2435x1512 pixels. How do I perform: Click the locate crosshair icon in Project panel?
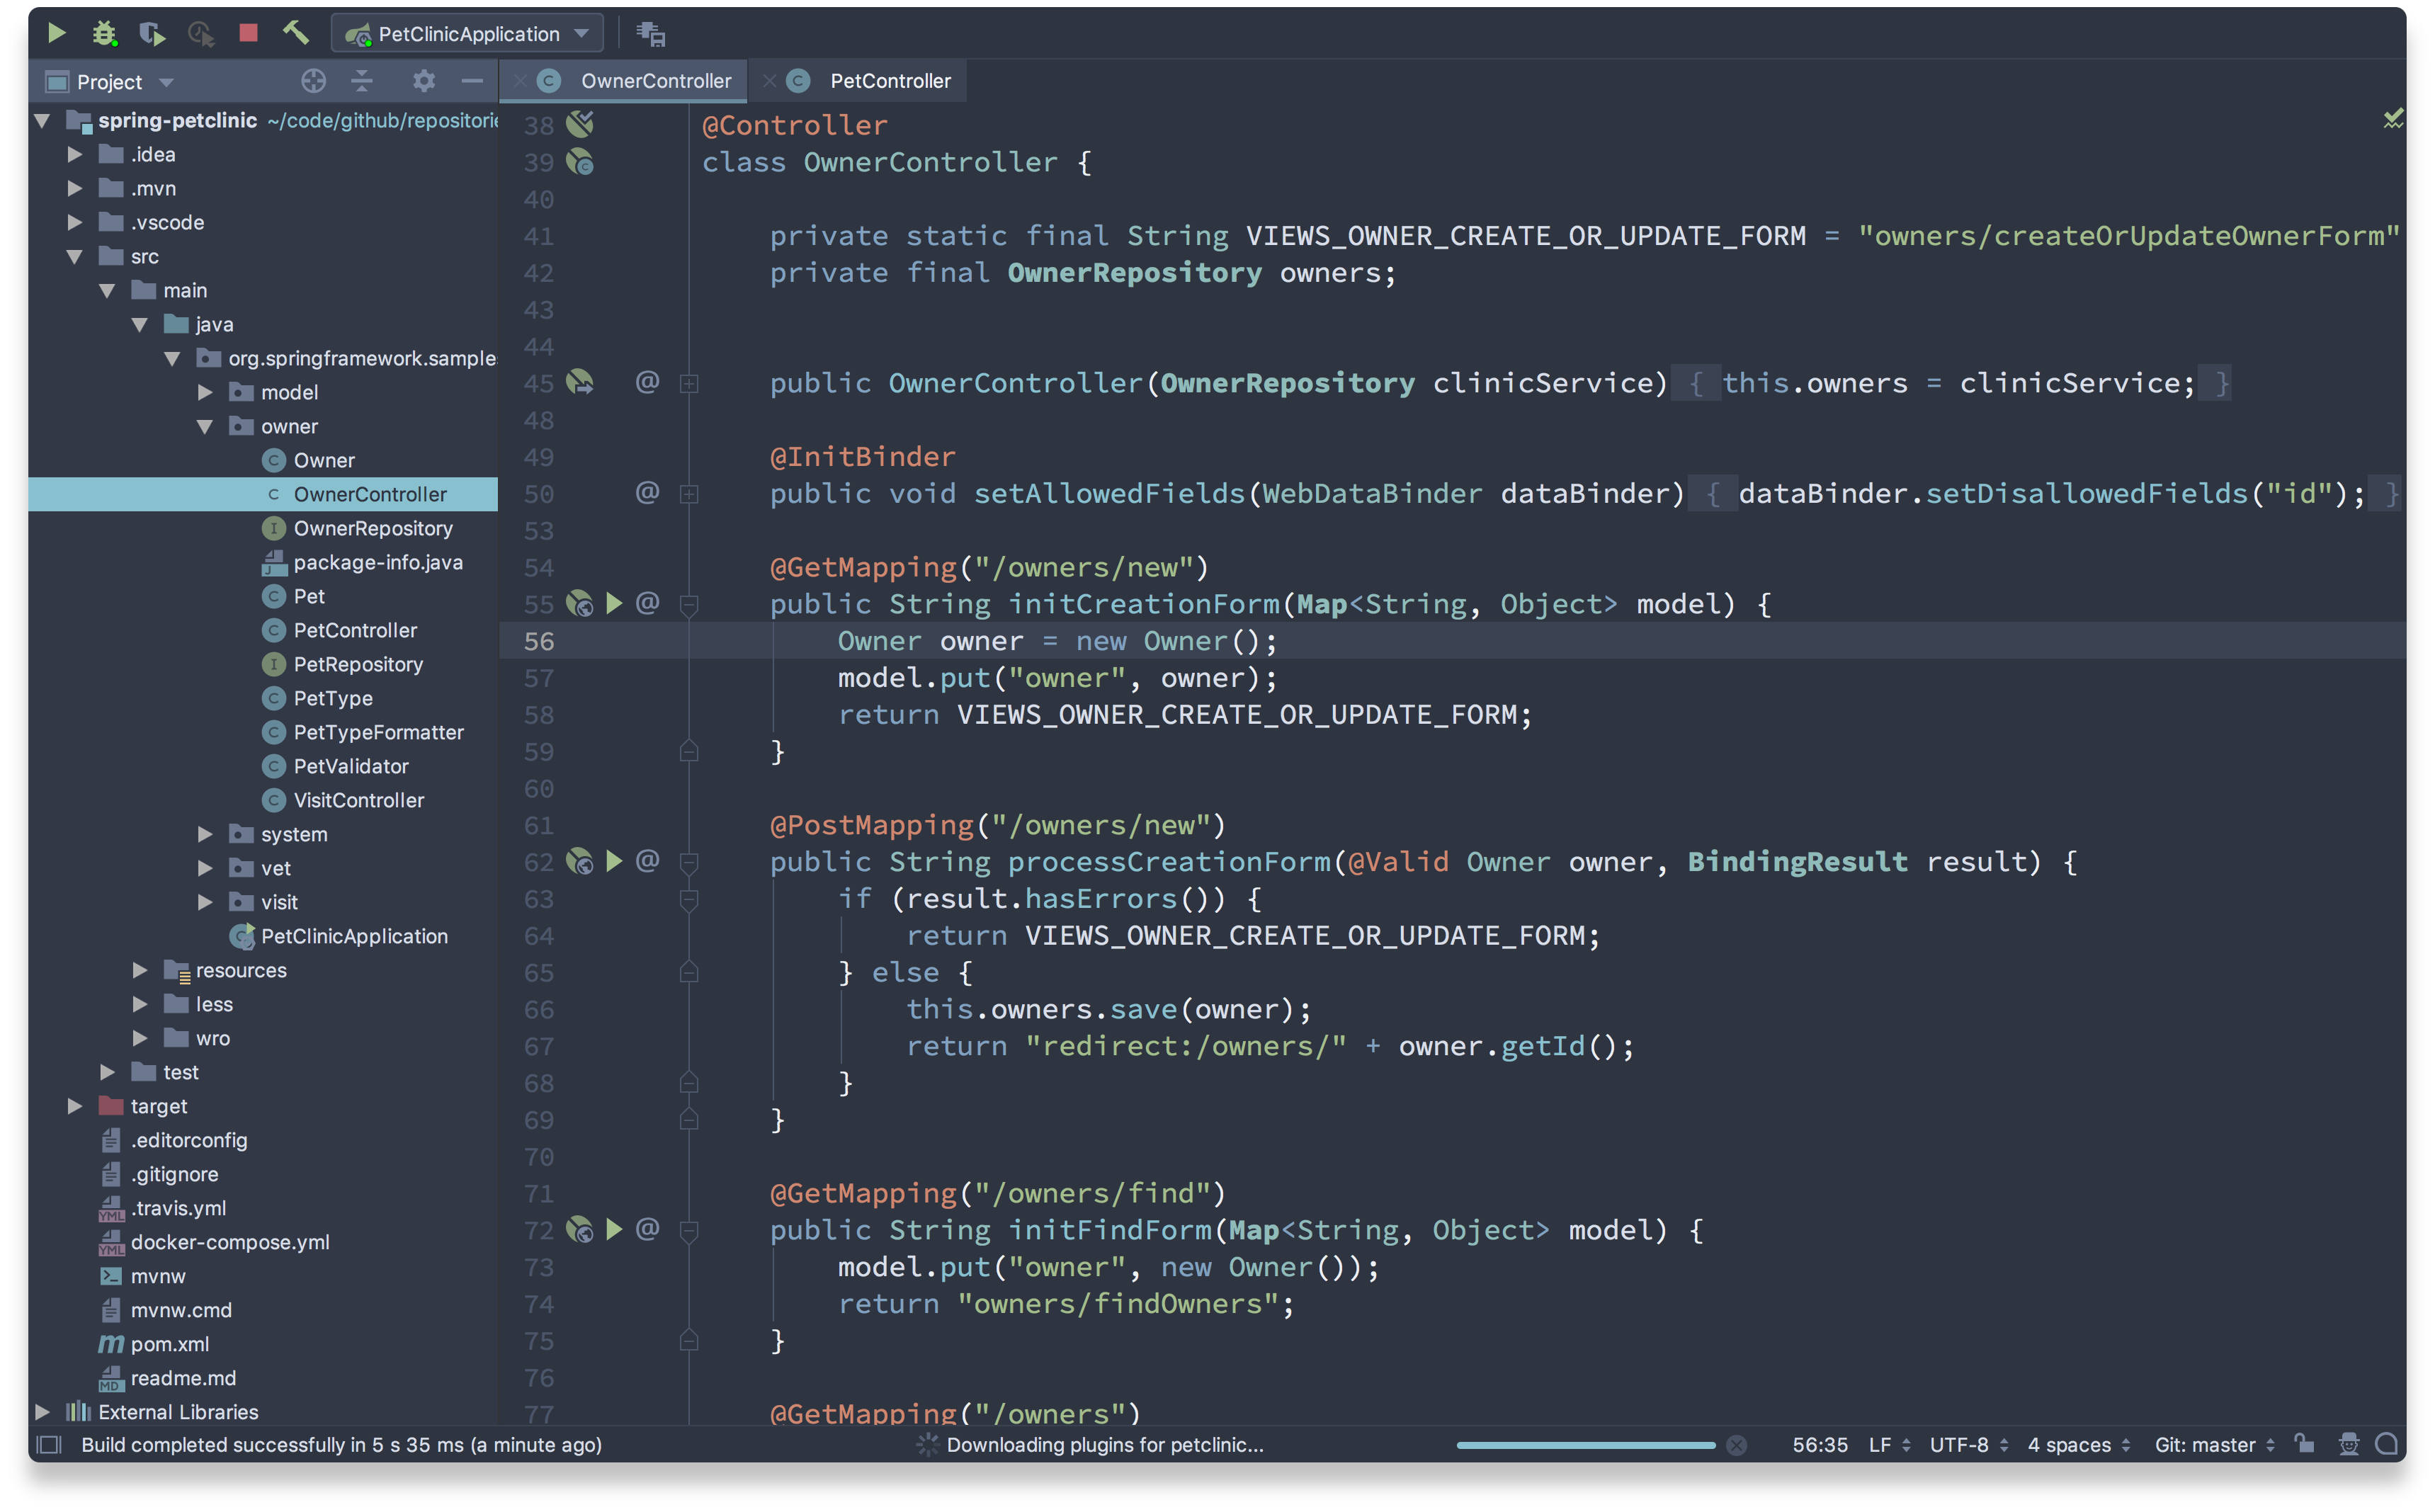[x=313, y=81]
